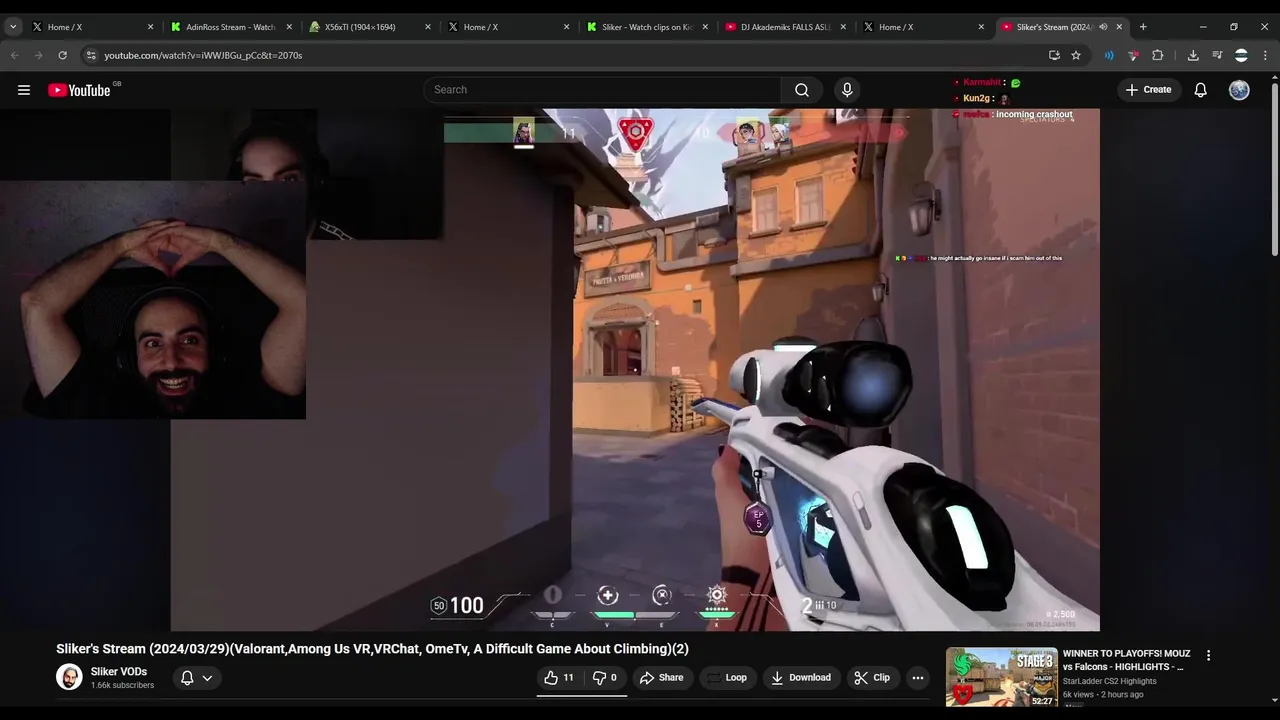Screen dimensions: 1280x720
Task: Dislike the video with thumbs down
Action: tap(605, 678)
